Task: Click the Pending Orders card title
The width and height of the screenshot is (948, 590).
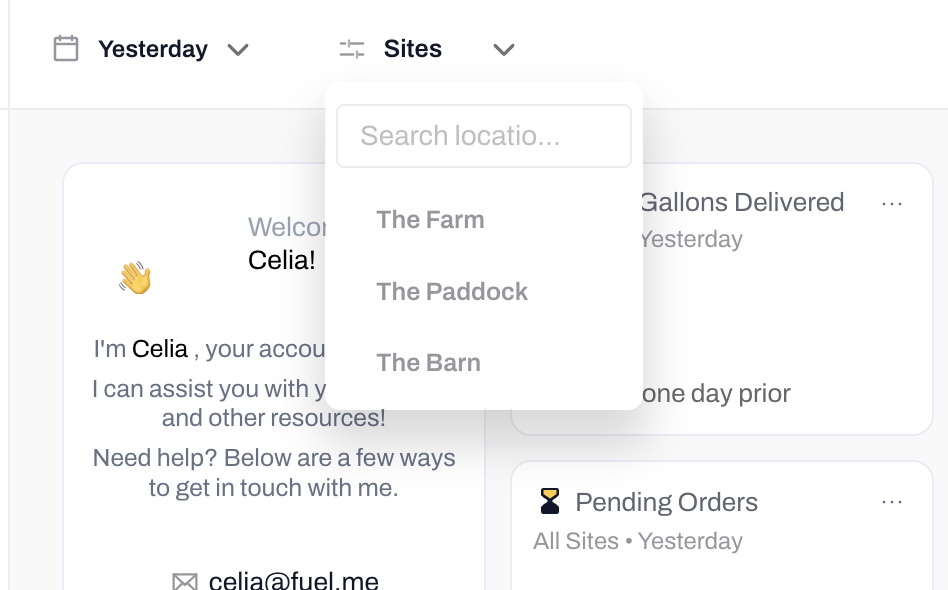Action: [x=666, y=502]
